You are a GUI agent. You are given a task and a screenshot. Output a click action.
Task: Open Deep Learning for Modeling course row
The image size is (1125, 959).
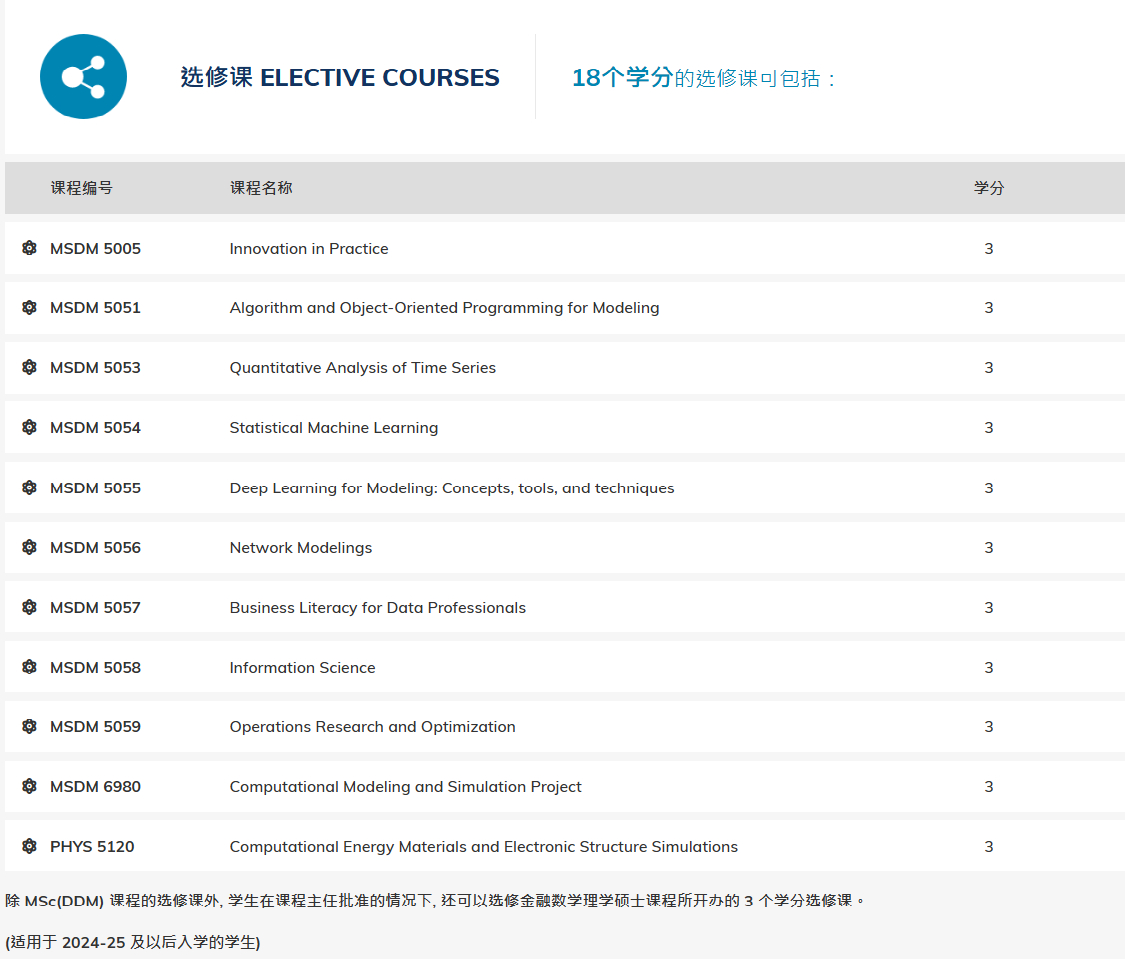pyautogui.click(x=451, y=488)
